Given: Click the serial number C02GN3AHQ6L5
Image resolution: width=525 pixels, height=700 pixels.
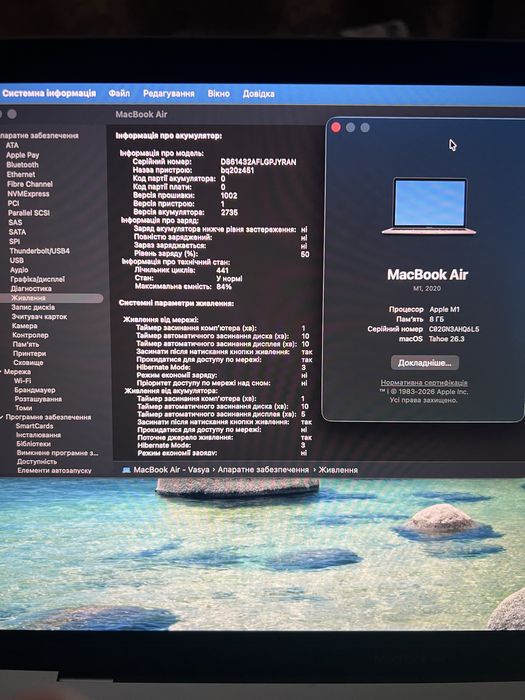Looking at the screenshot, I should coord(454,329).
